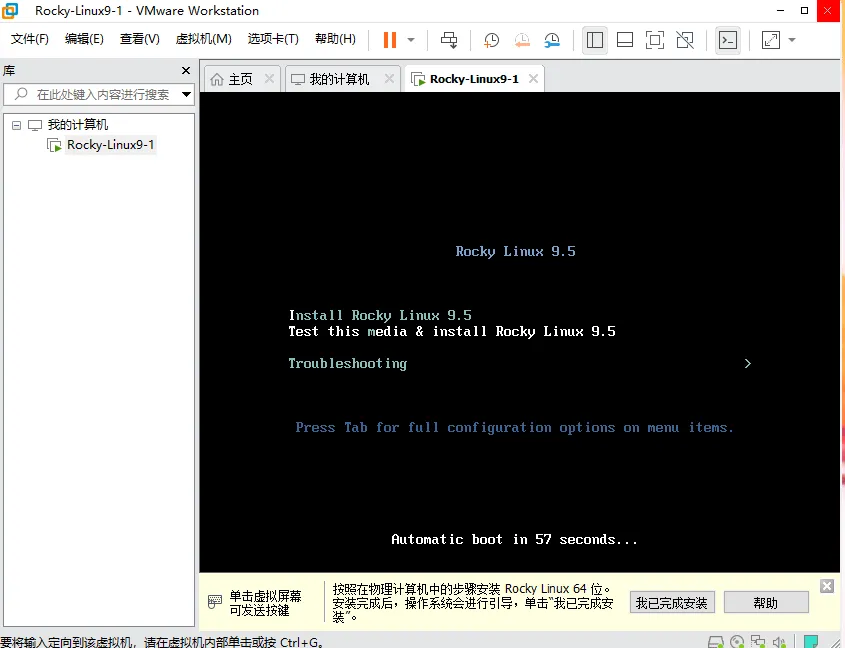Select the Troubleshooting boot entry

tap(348, 364)
